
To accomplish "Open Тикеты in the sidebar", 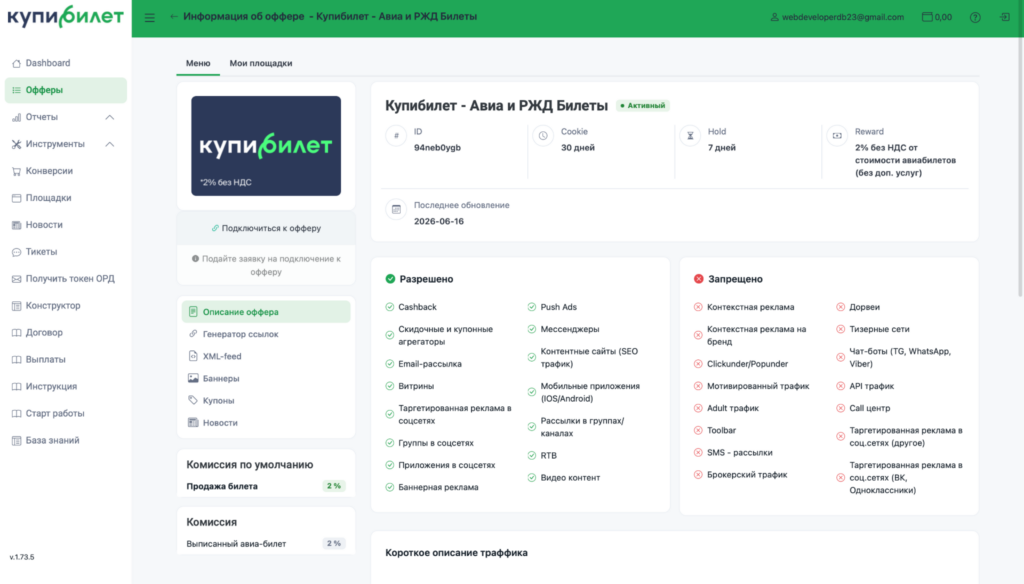I will pyautogui.click(x=65, y=251).
